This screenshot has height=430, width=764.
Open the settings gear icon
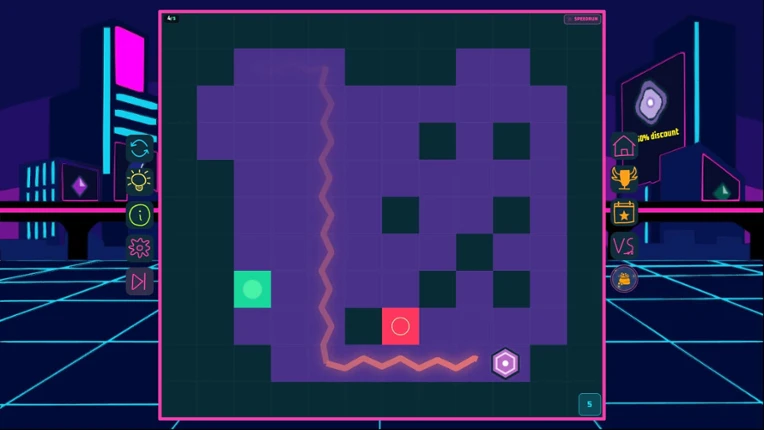[139, 248]
